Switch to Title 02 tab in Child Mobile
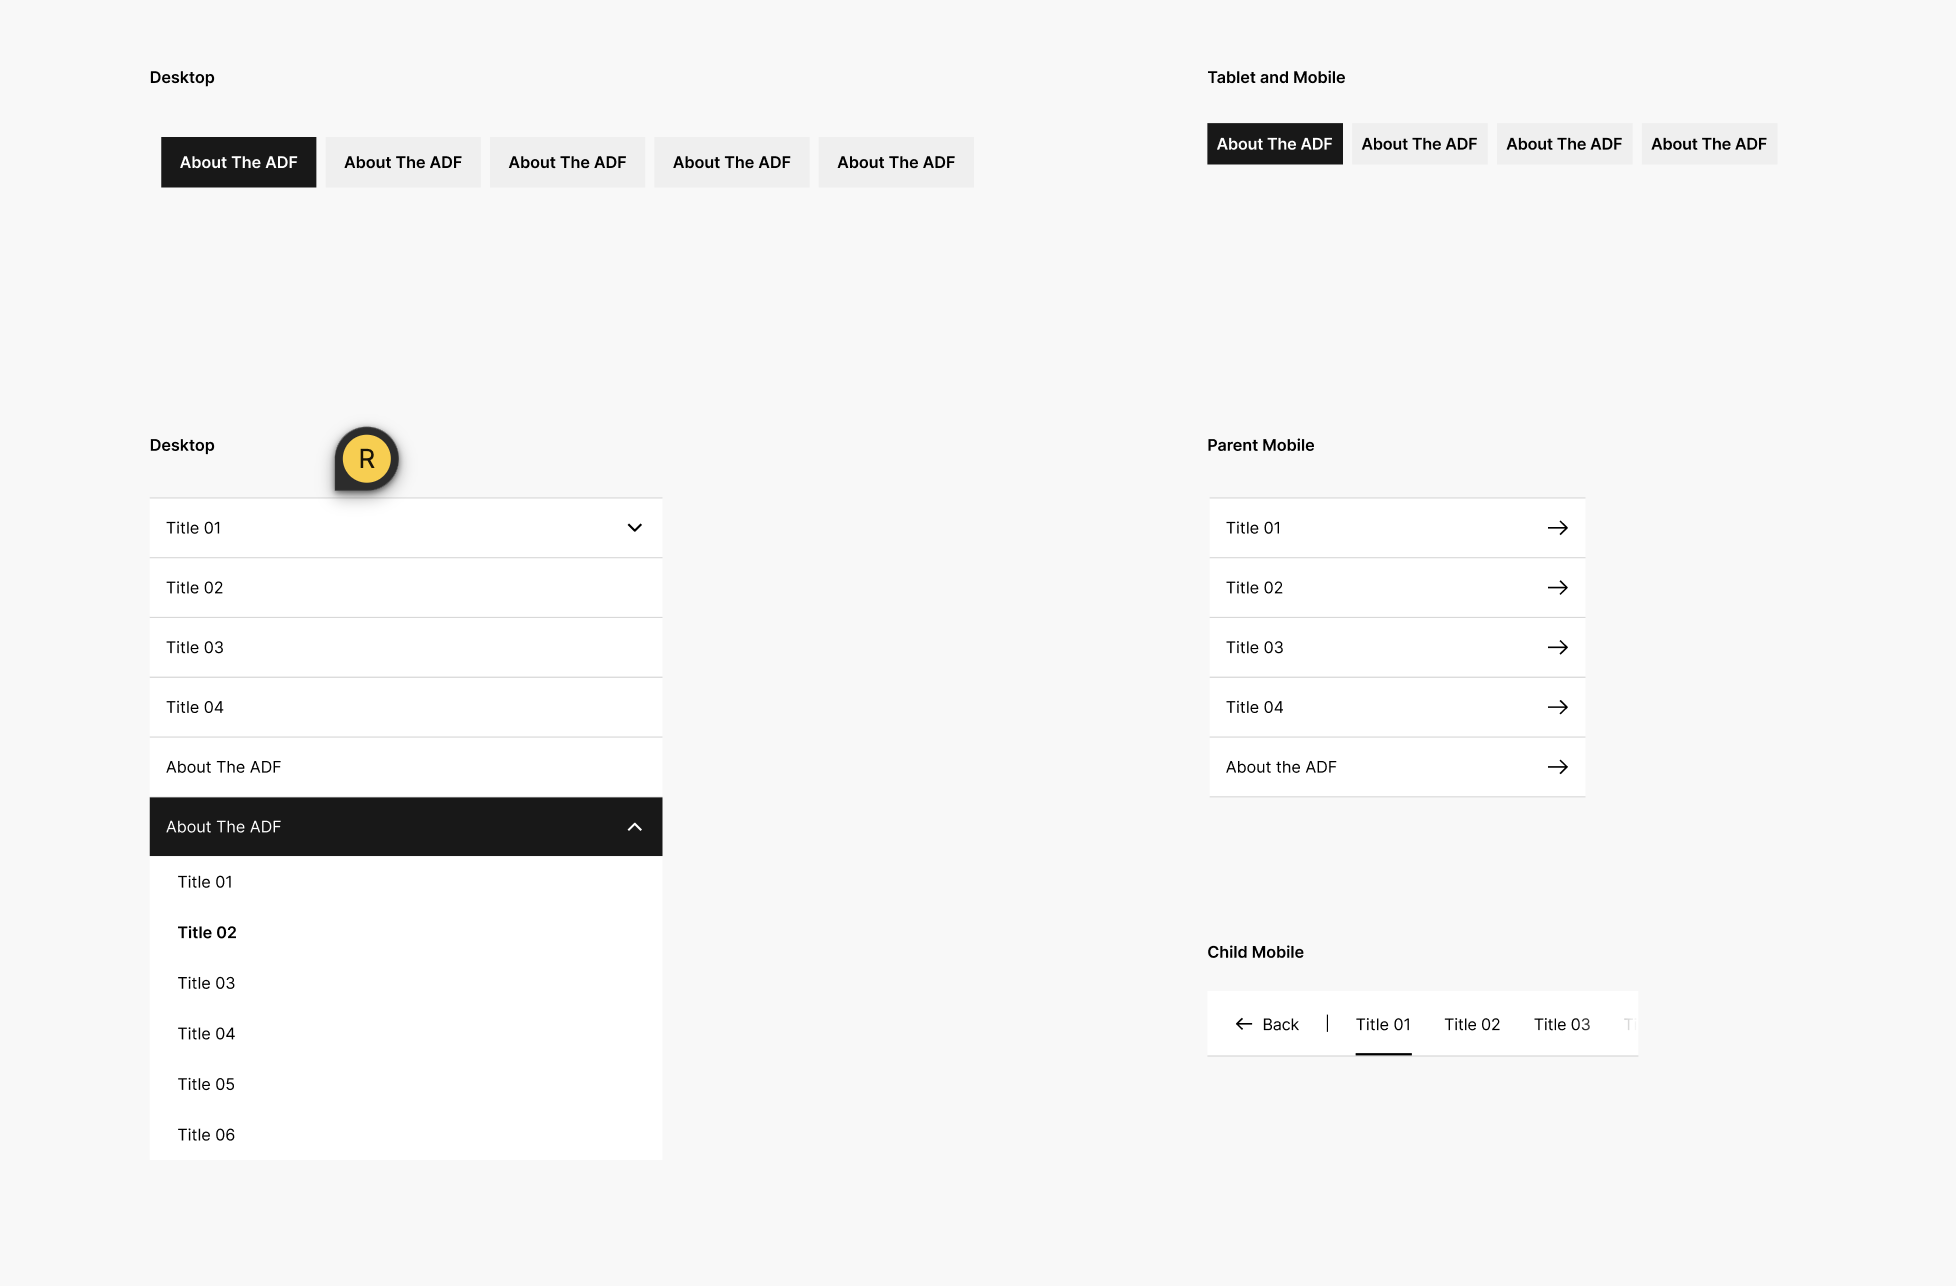 coord(1471,1024)
